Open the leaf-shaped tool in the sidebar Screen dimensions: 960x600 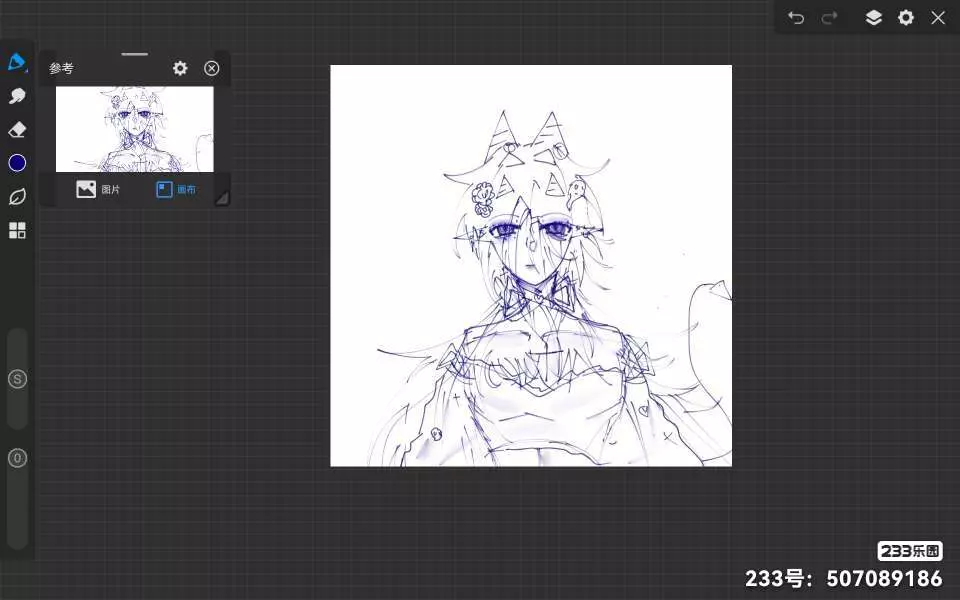17,197
